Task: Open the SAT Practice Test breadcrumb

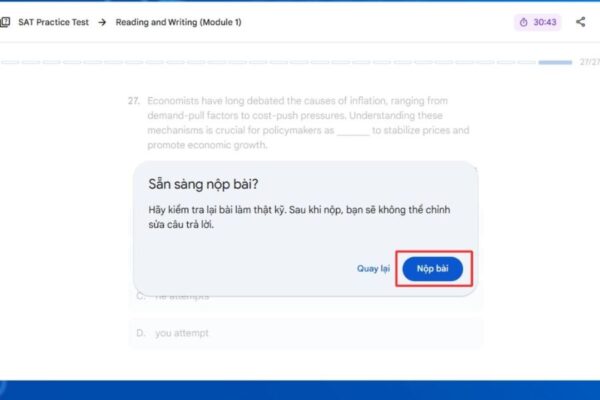Action: (x=53, y=22)
